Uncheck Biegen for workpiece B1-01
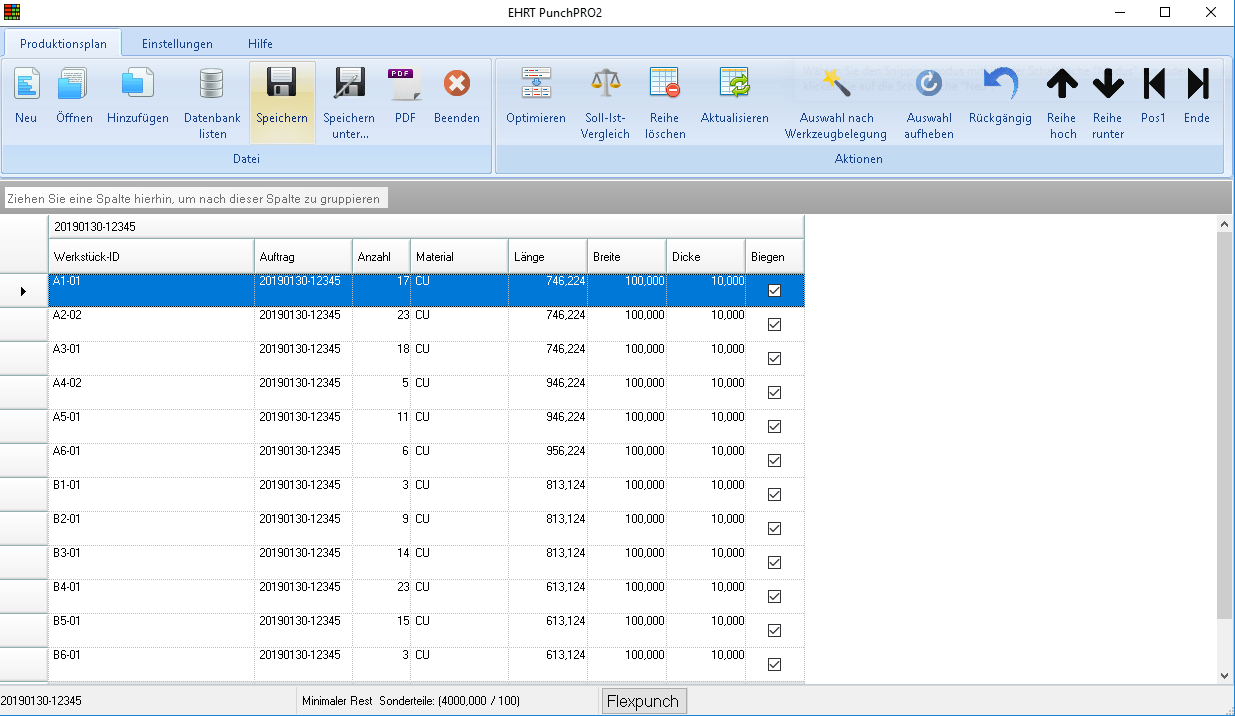The image size is (1235, 716). click(x=774, y=495)
